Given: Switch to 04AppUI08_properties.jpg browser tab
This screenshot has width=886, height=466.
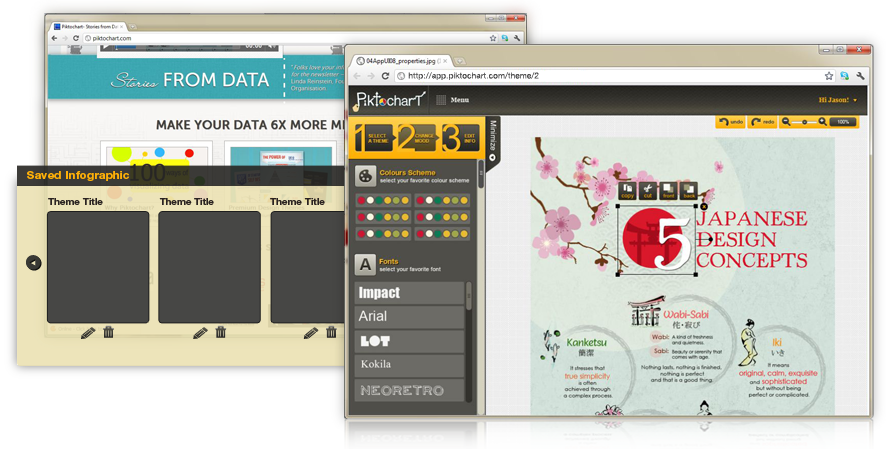Looking at the screenshot, I should [400, 60].
